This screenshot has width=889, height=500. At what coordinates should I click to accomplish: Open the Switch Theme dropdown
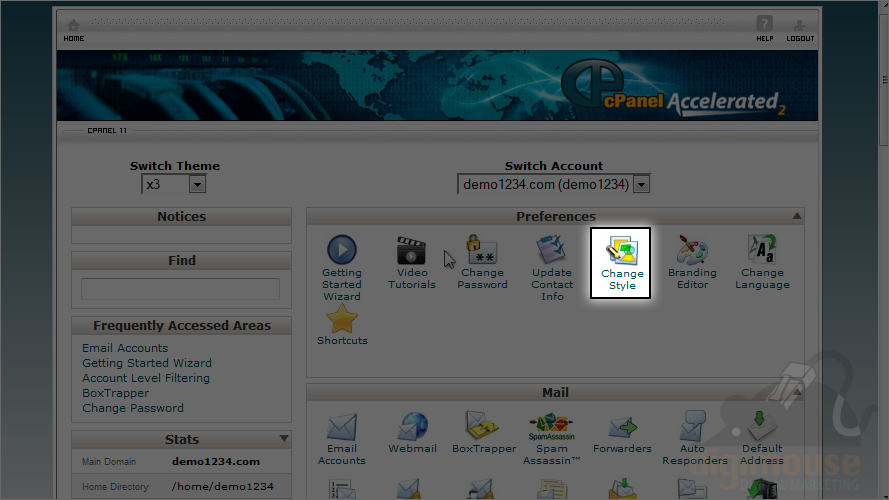pyautogui.click(x=173, y=184)
